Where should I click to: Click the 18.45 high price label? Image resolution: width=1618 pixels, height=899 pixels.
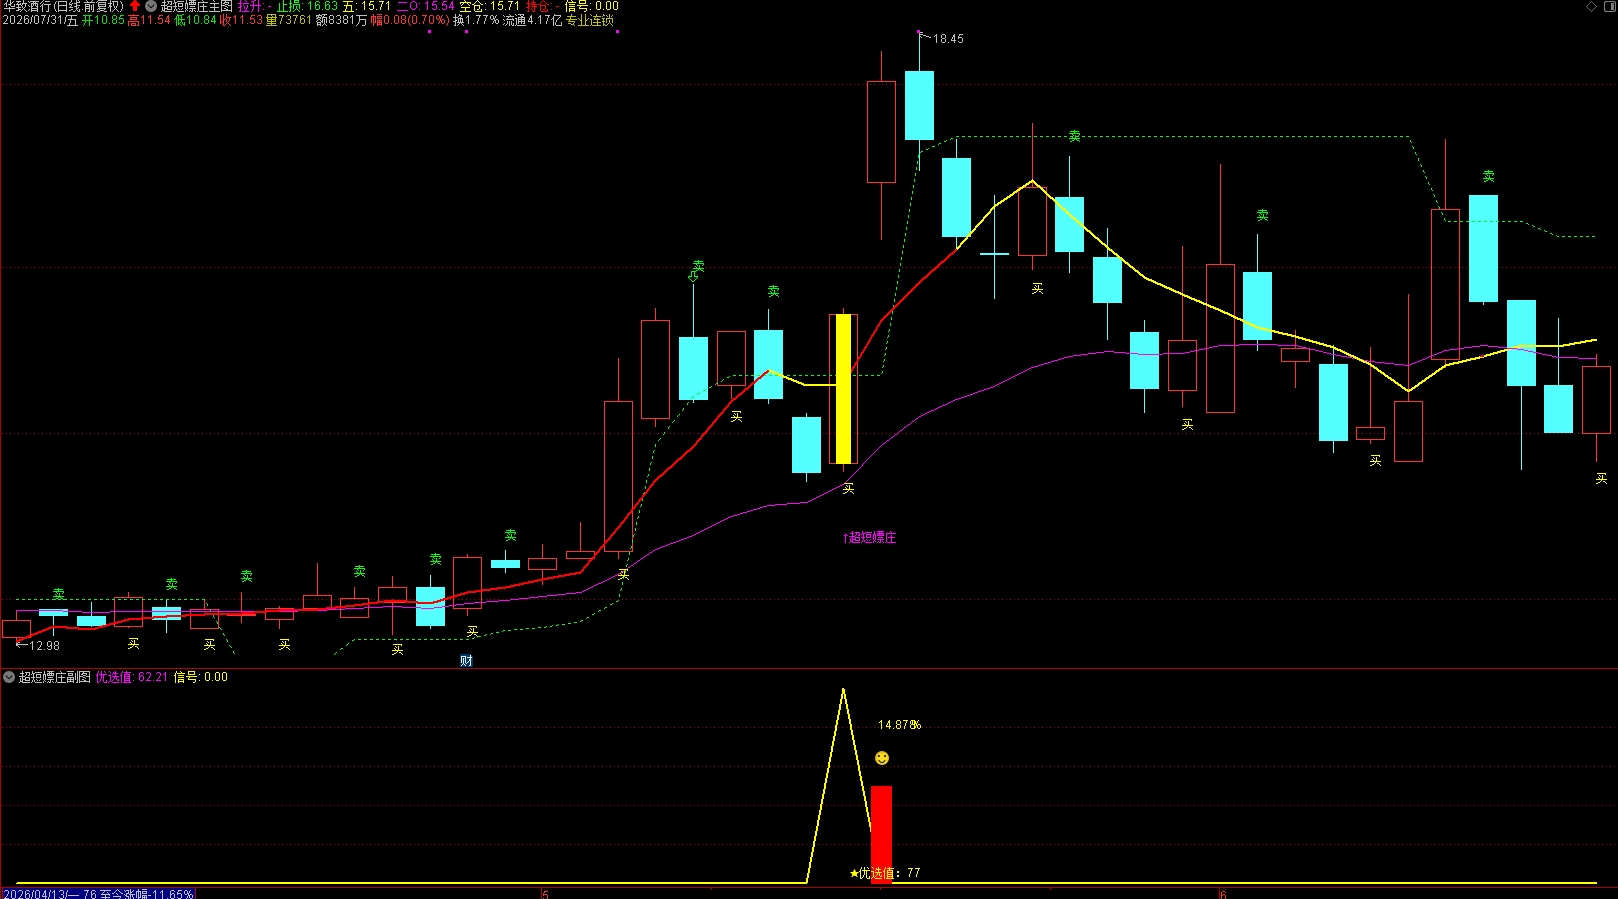pos(948,39)
